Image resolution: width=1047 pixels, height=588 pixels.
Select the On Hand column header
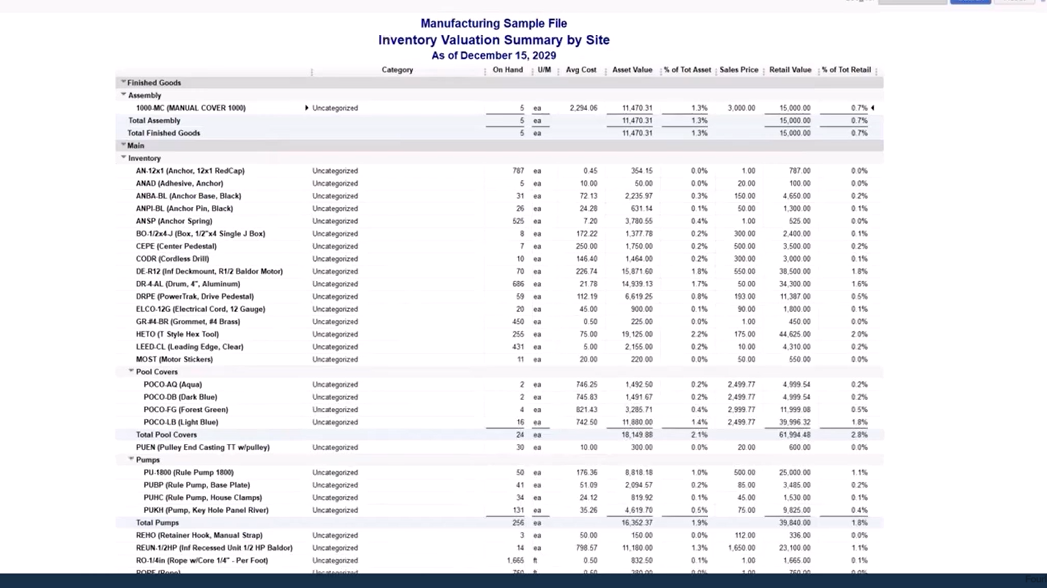click(507, 70)
